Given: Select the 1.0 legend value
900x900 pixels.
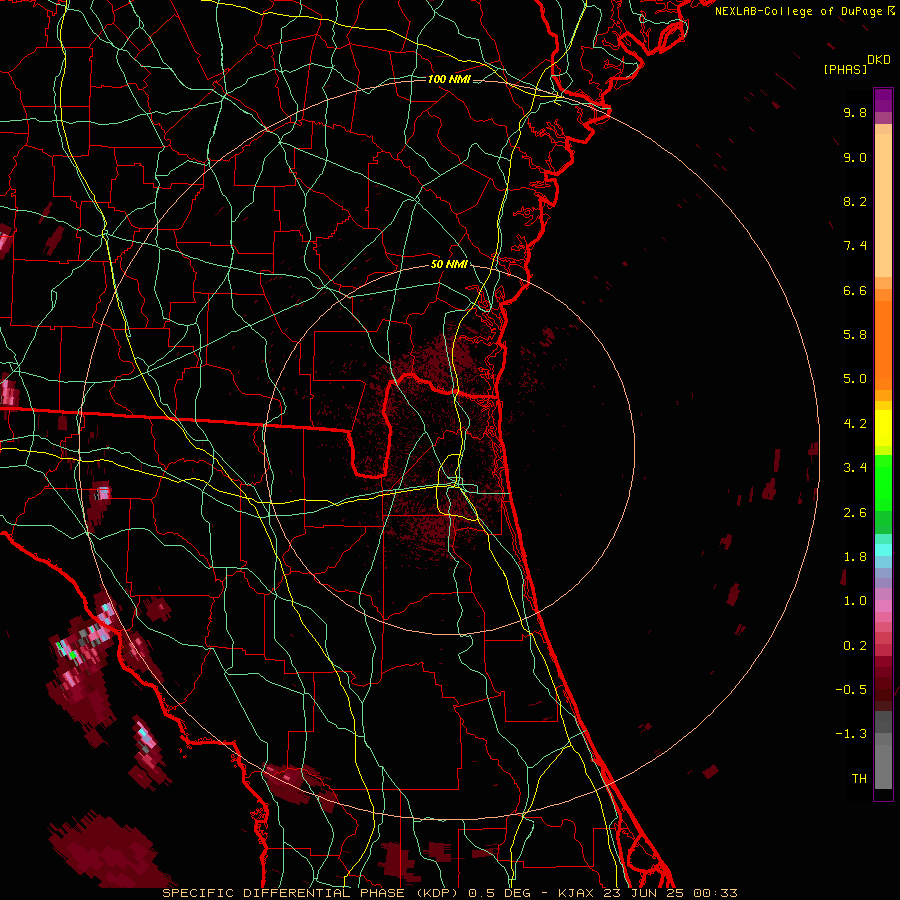Looking at the screenshot, I should (855, 601).
